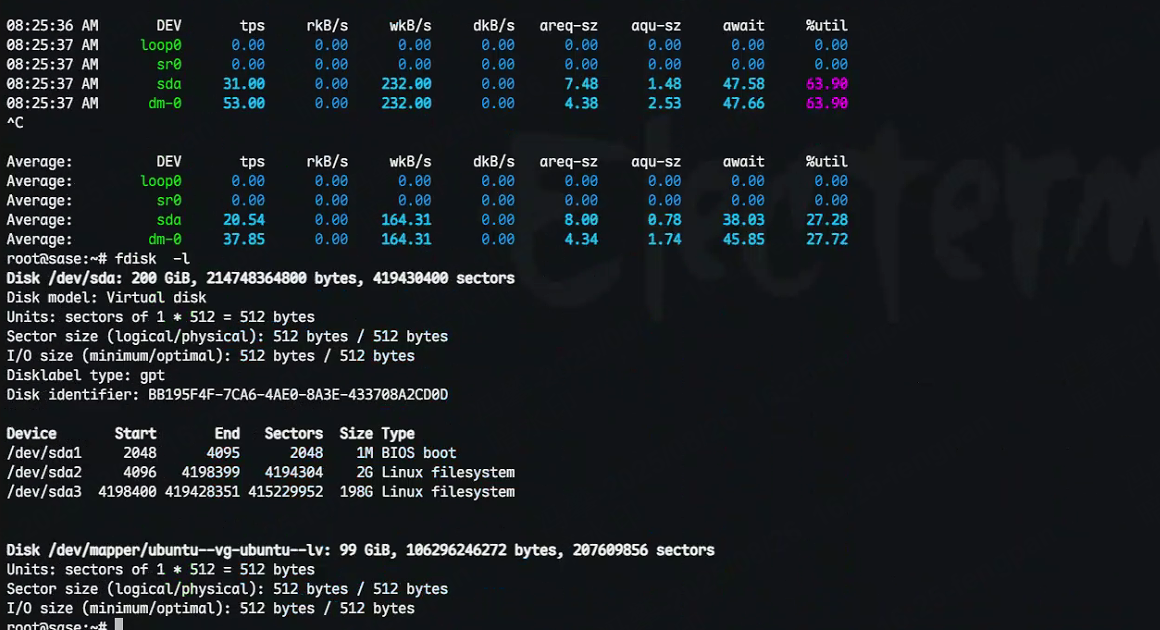Select the Average aqu-sz value 1.74
Viewport: 1160px width, 630px height.
664,239
